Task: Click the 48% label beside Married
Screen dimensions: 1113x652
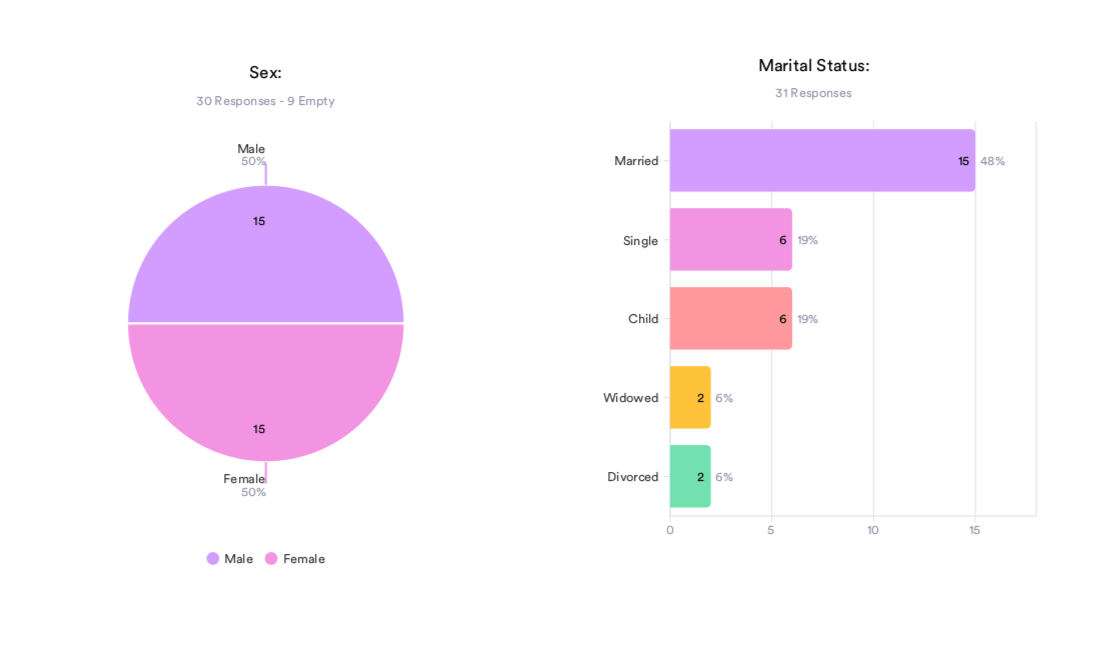Action: (992, 161)
